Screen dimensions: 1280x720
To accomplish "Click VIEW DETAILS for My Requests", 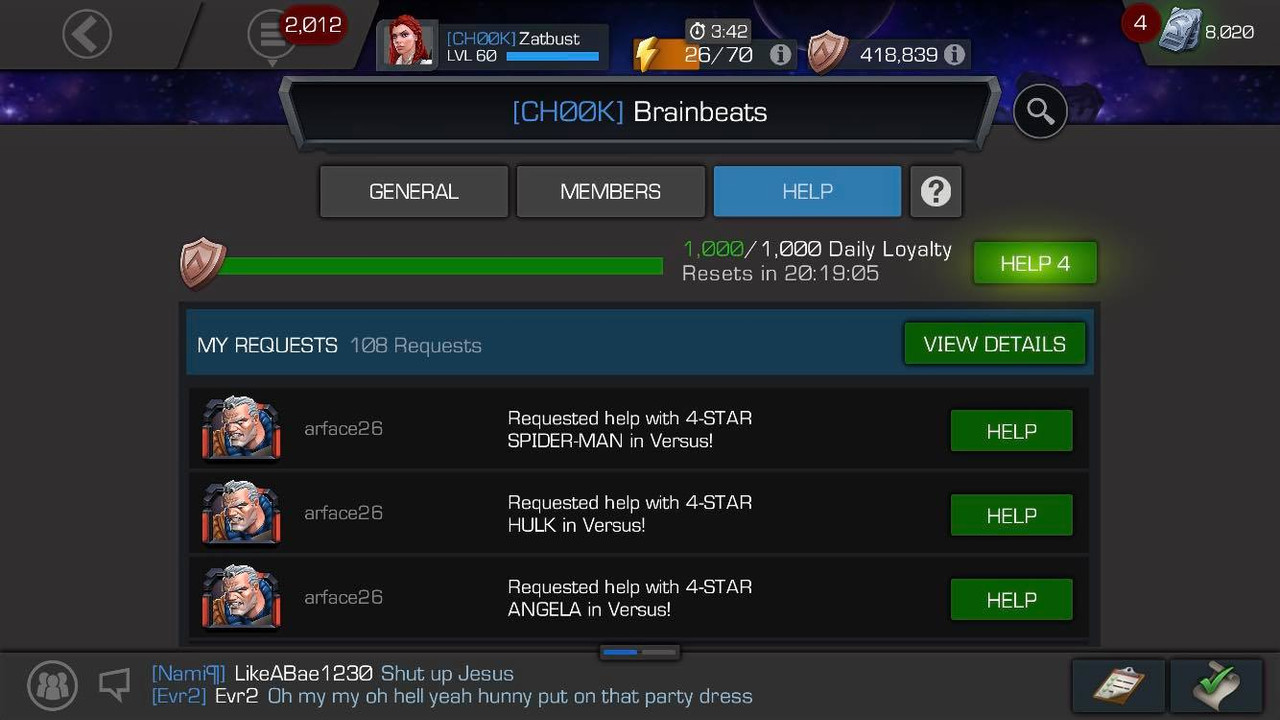I will pos(995,344).
